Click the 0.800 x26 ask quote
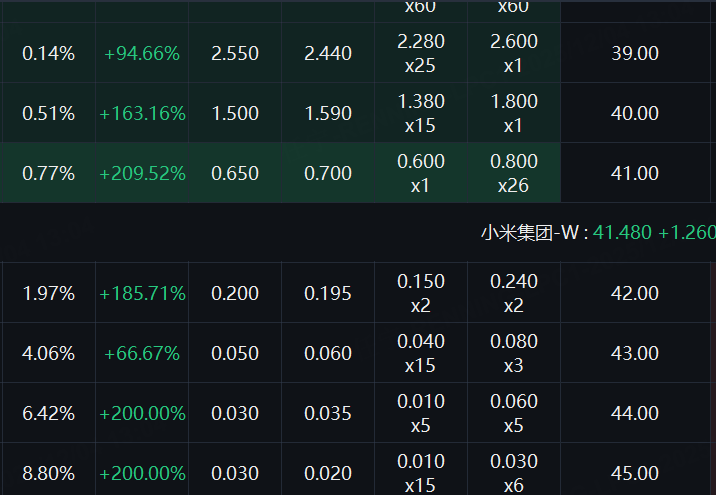This screenshot has height=495, width=716. pos(514,173)
